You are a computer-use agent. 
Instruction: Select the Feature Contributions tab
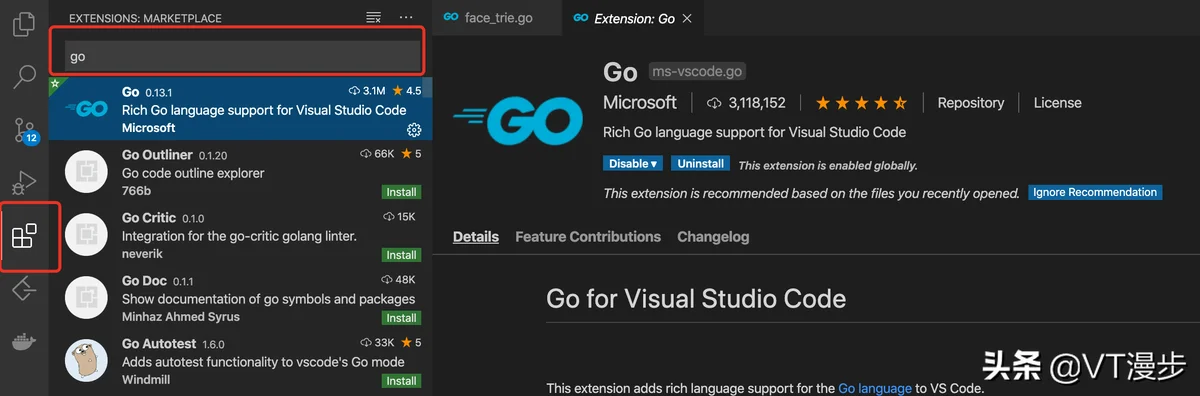tap(588, 237)
